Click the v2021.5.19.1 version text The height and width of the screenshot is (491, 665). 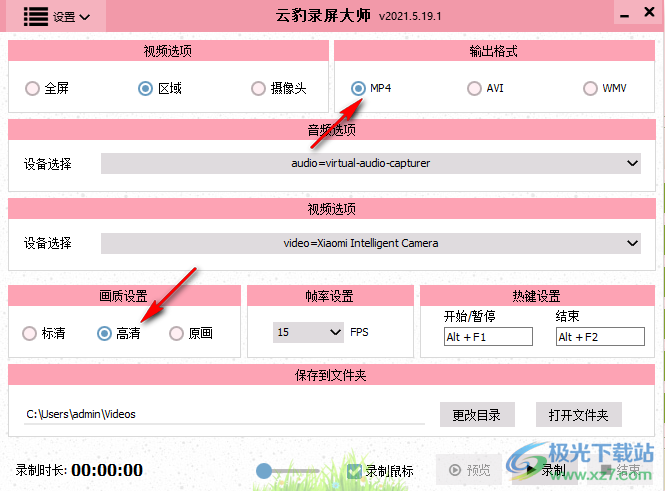point(410,17)
